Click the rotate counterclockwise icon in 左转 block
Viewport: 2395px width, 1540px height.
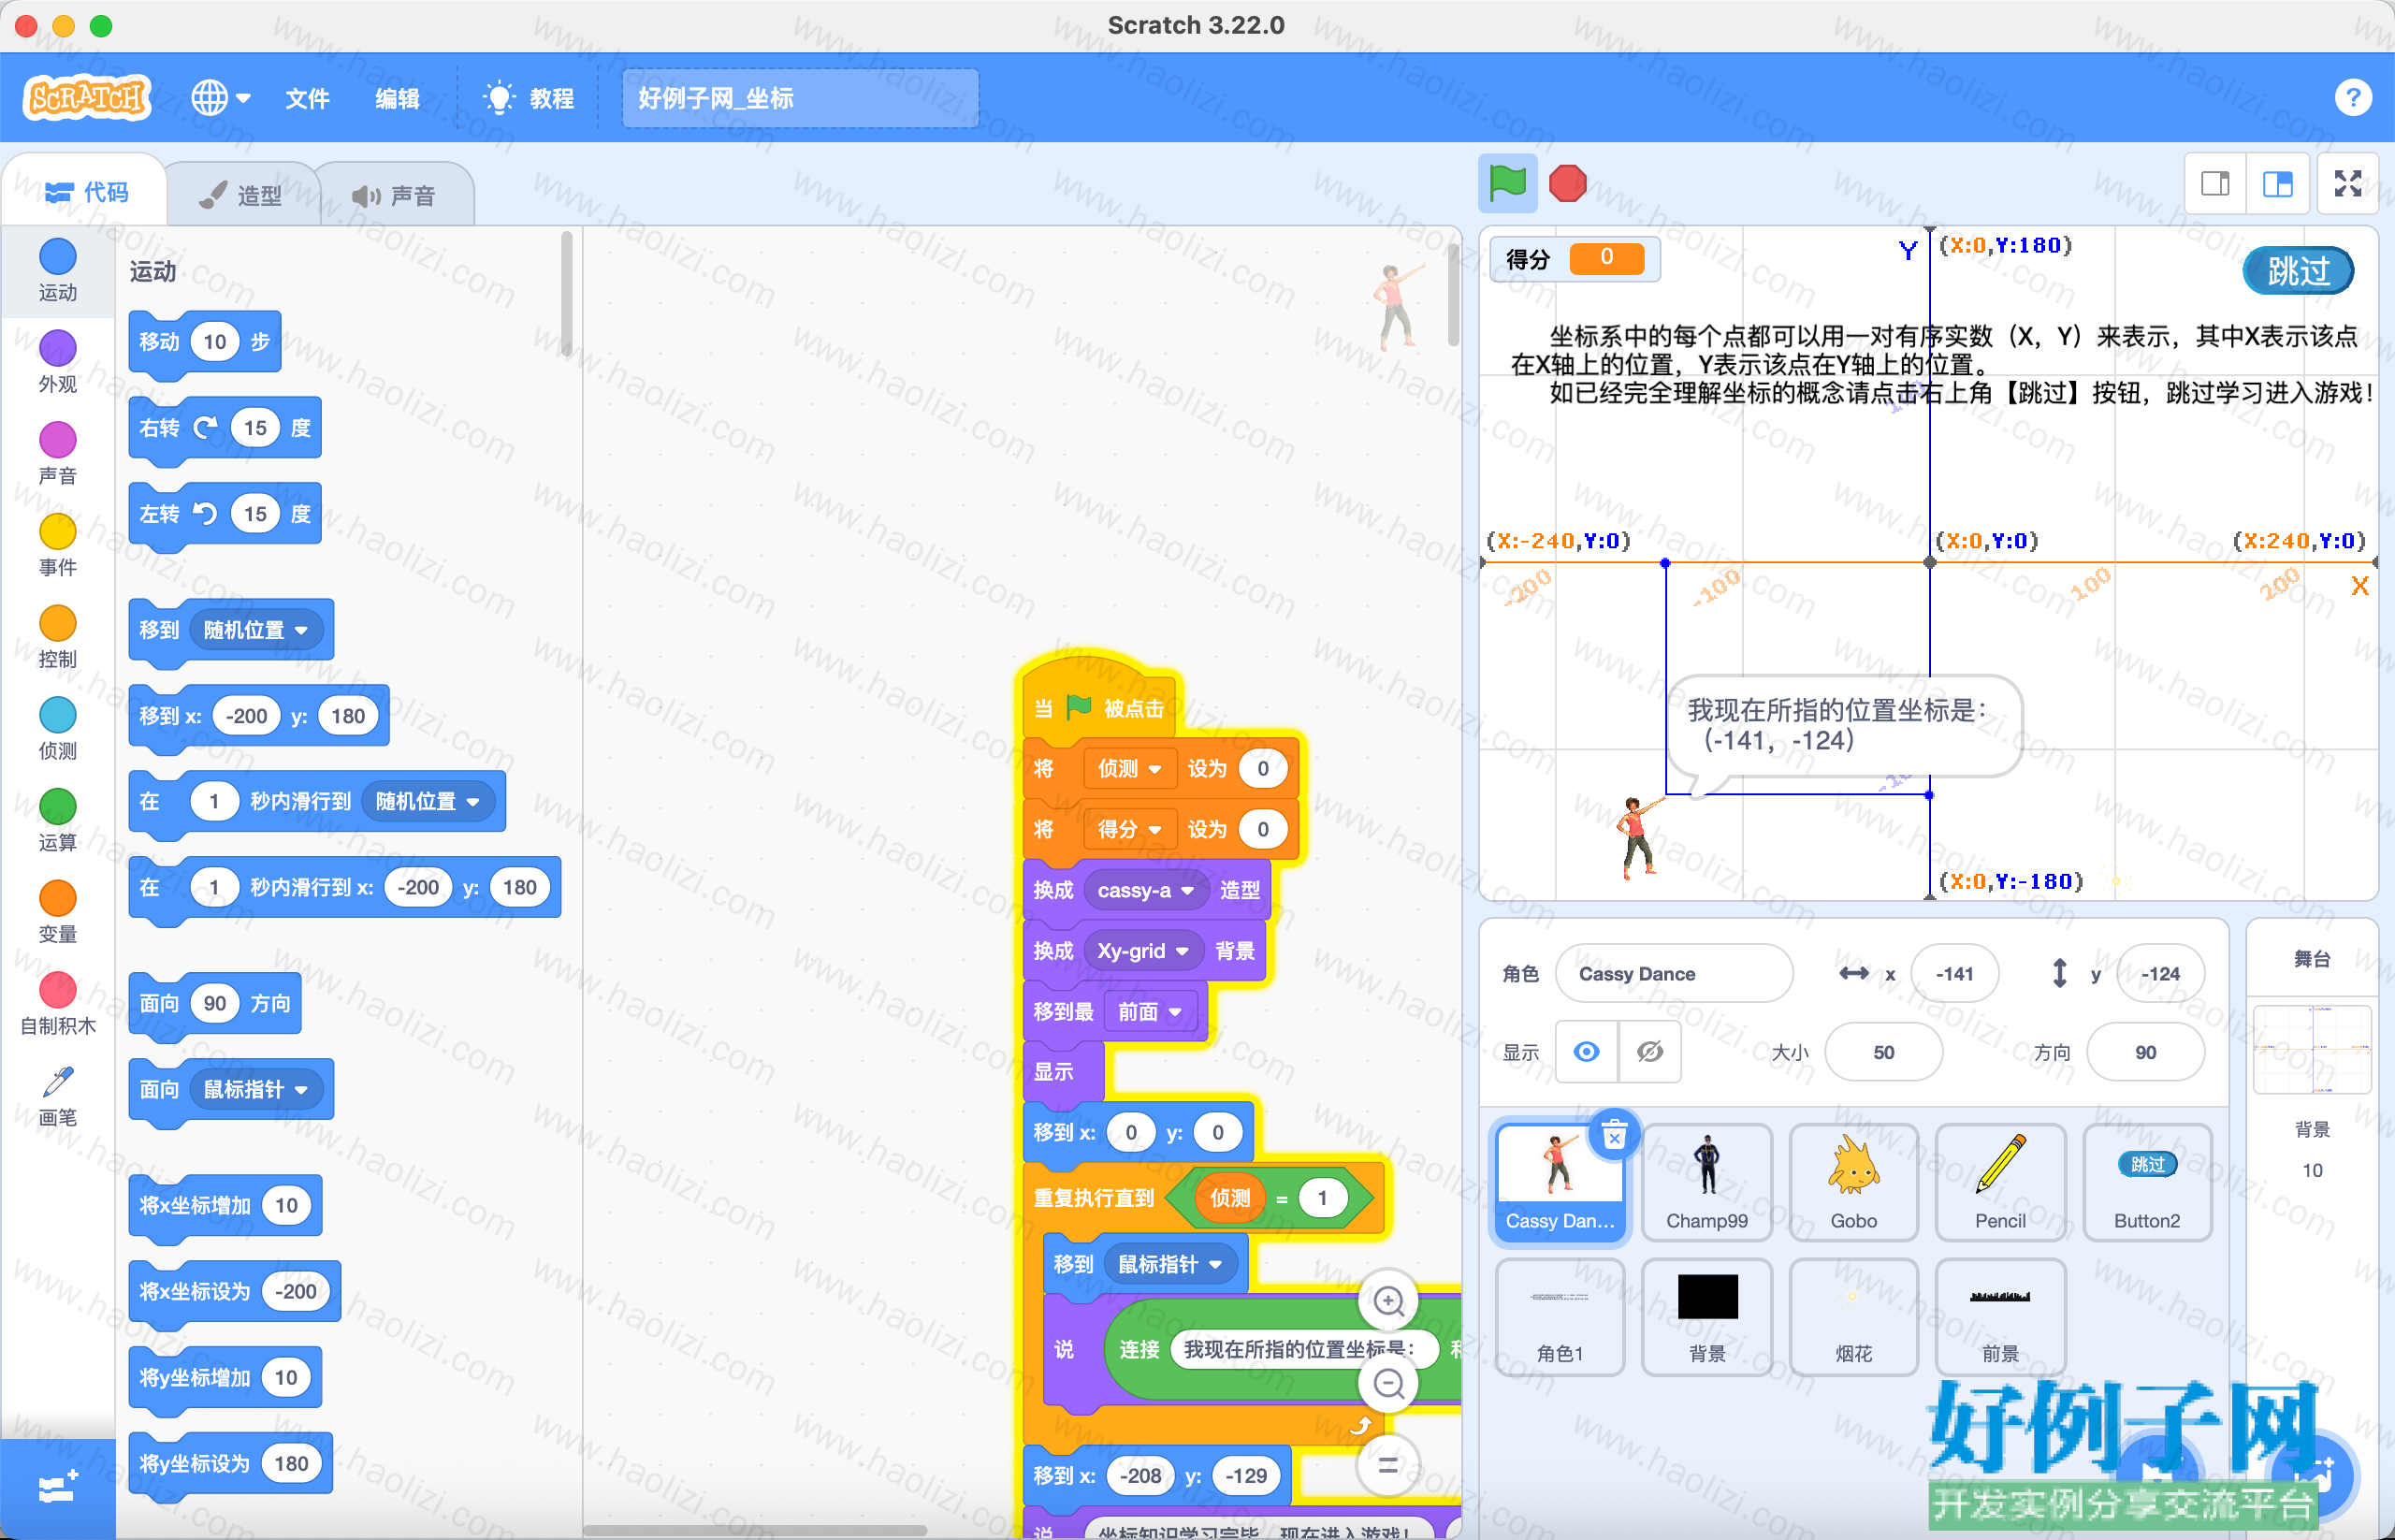click(205, 514)
